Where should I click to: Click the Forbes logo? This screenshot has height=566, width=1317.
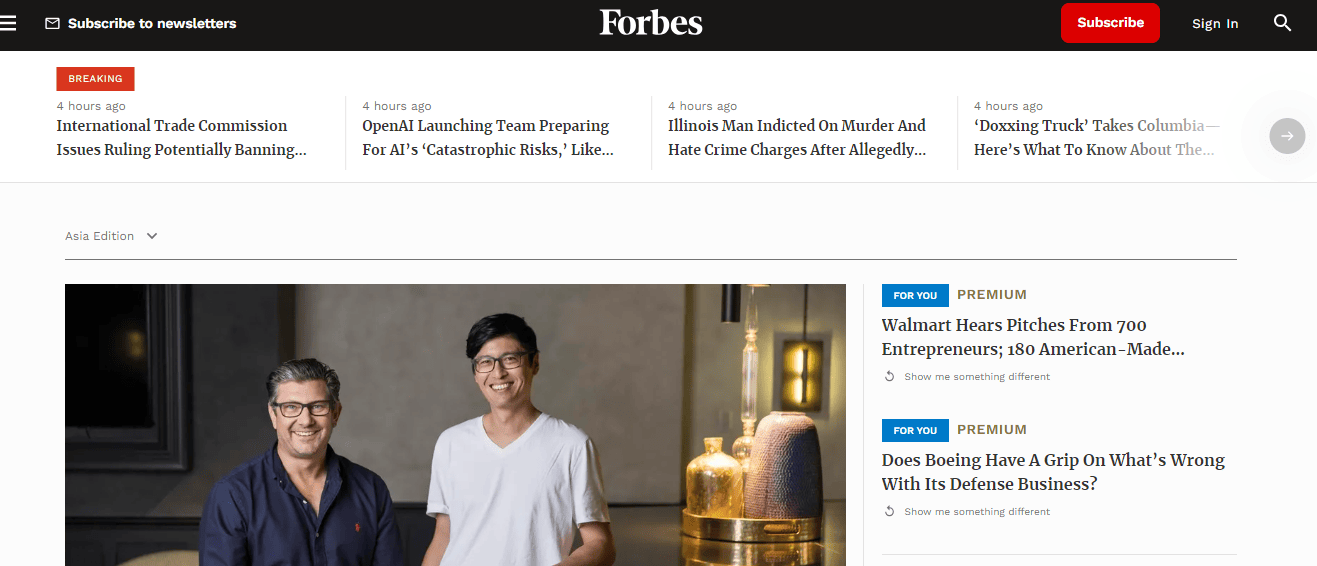651,23
